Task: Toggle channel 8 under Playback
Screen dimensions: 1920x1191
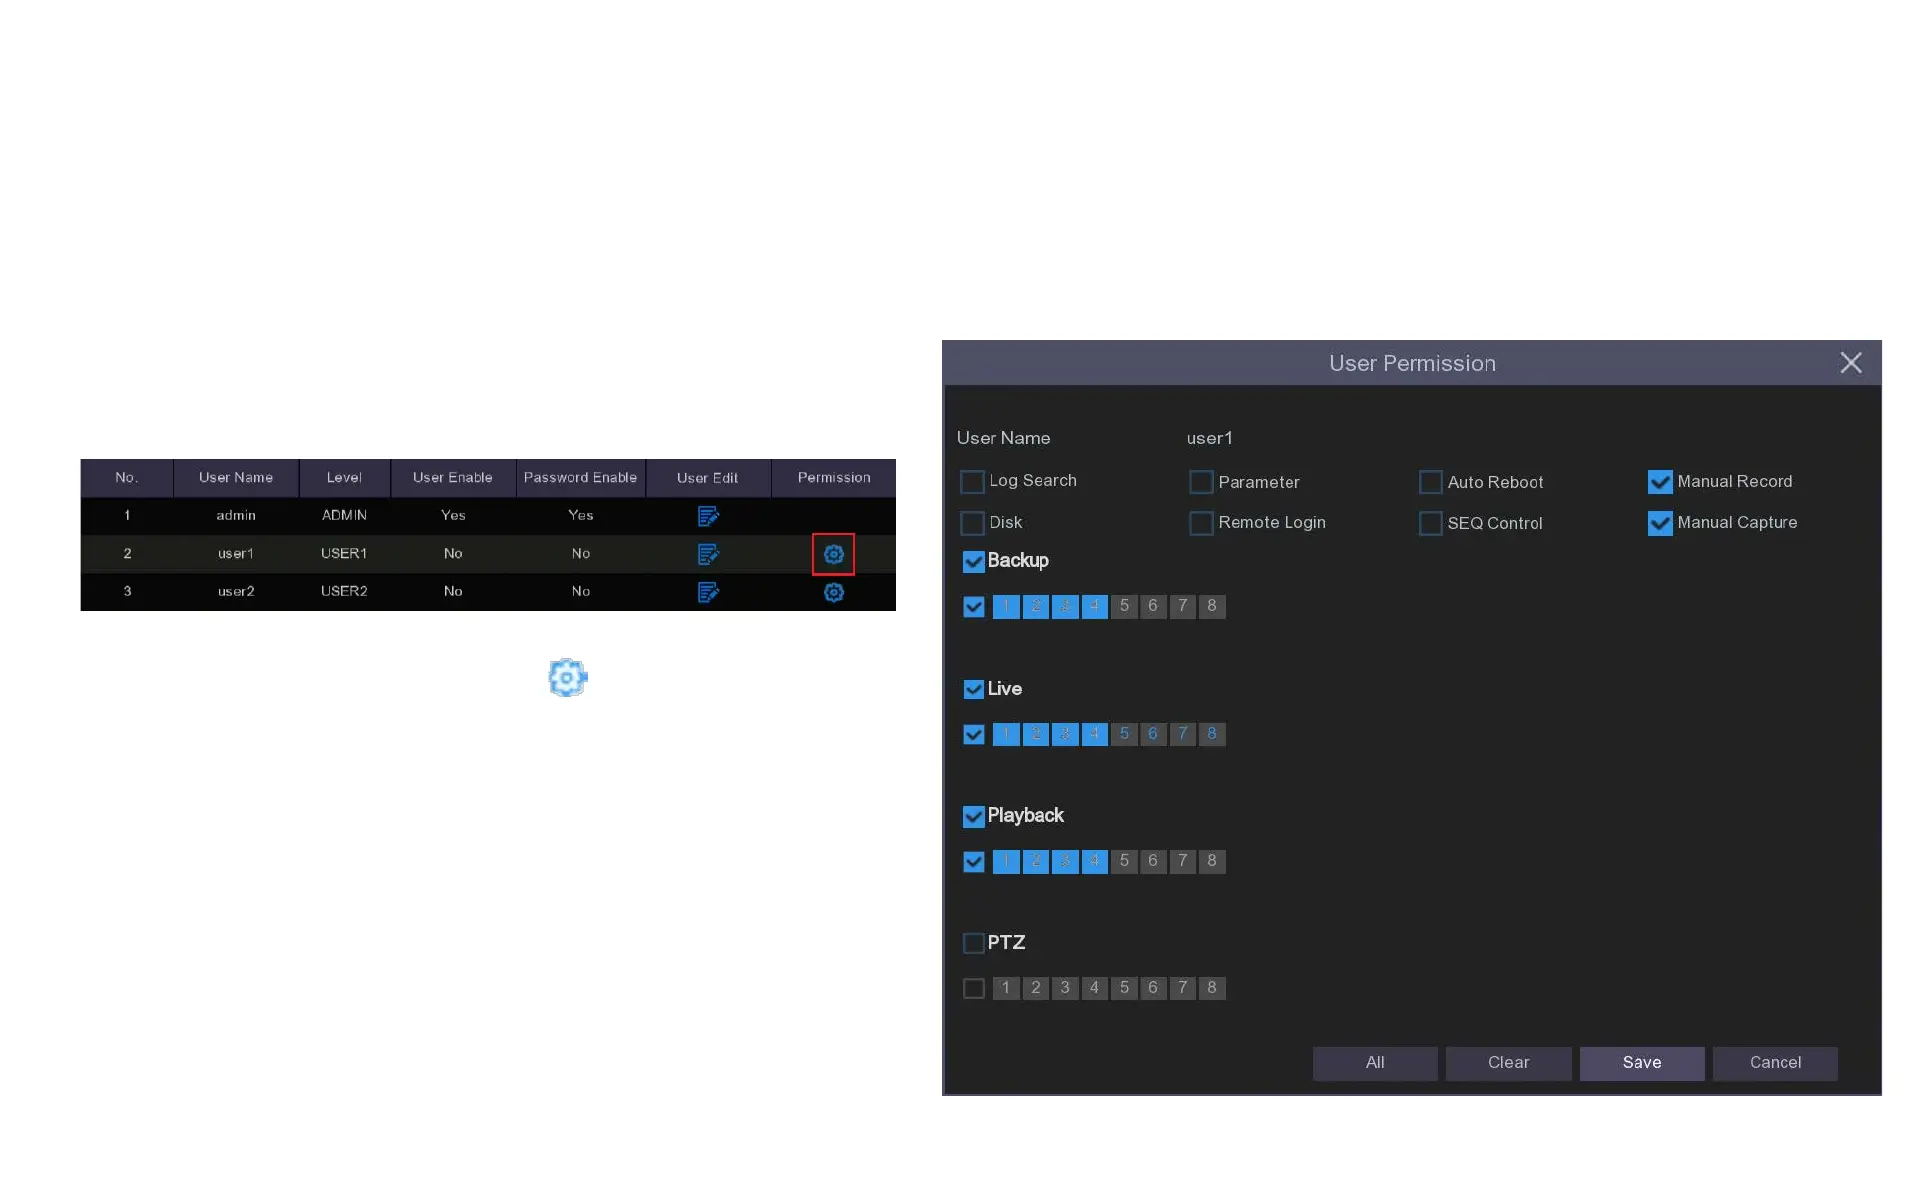Action: tap(1211, 861)
